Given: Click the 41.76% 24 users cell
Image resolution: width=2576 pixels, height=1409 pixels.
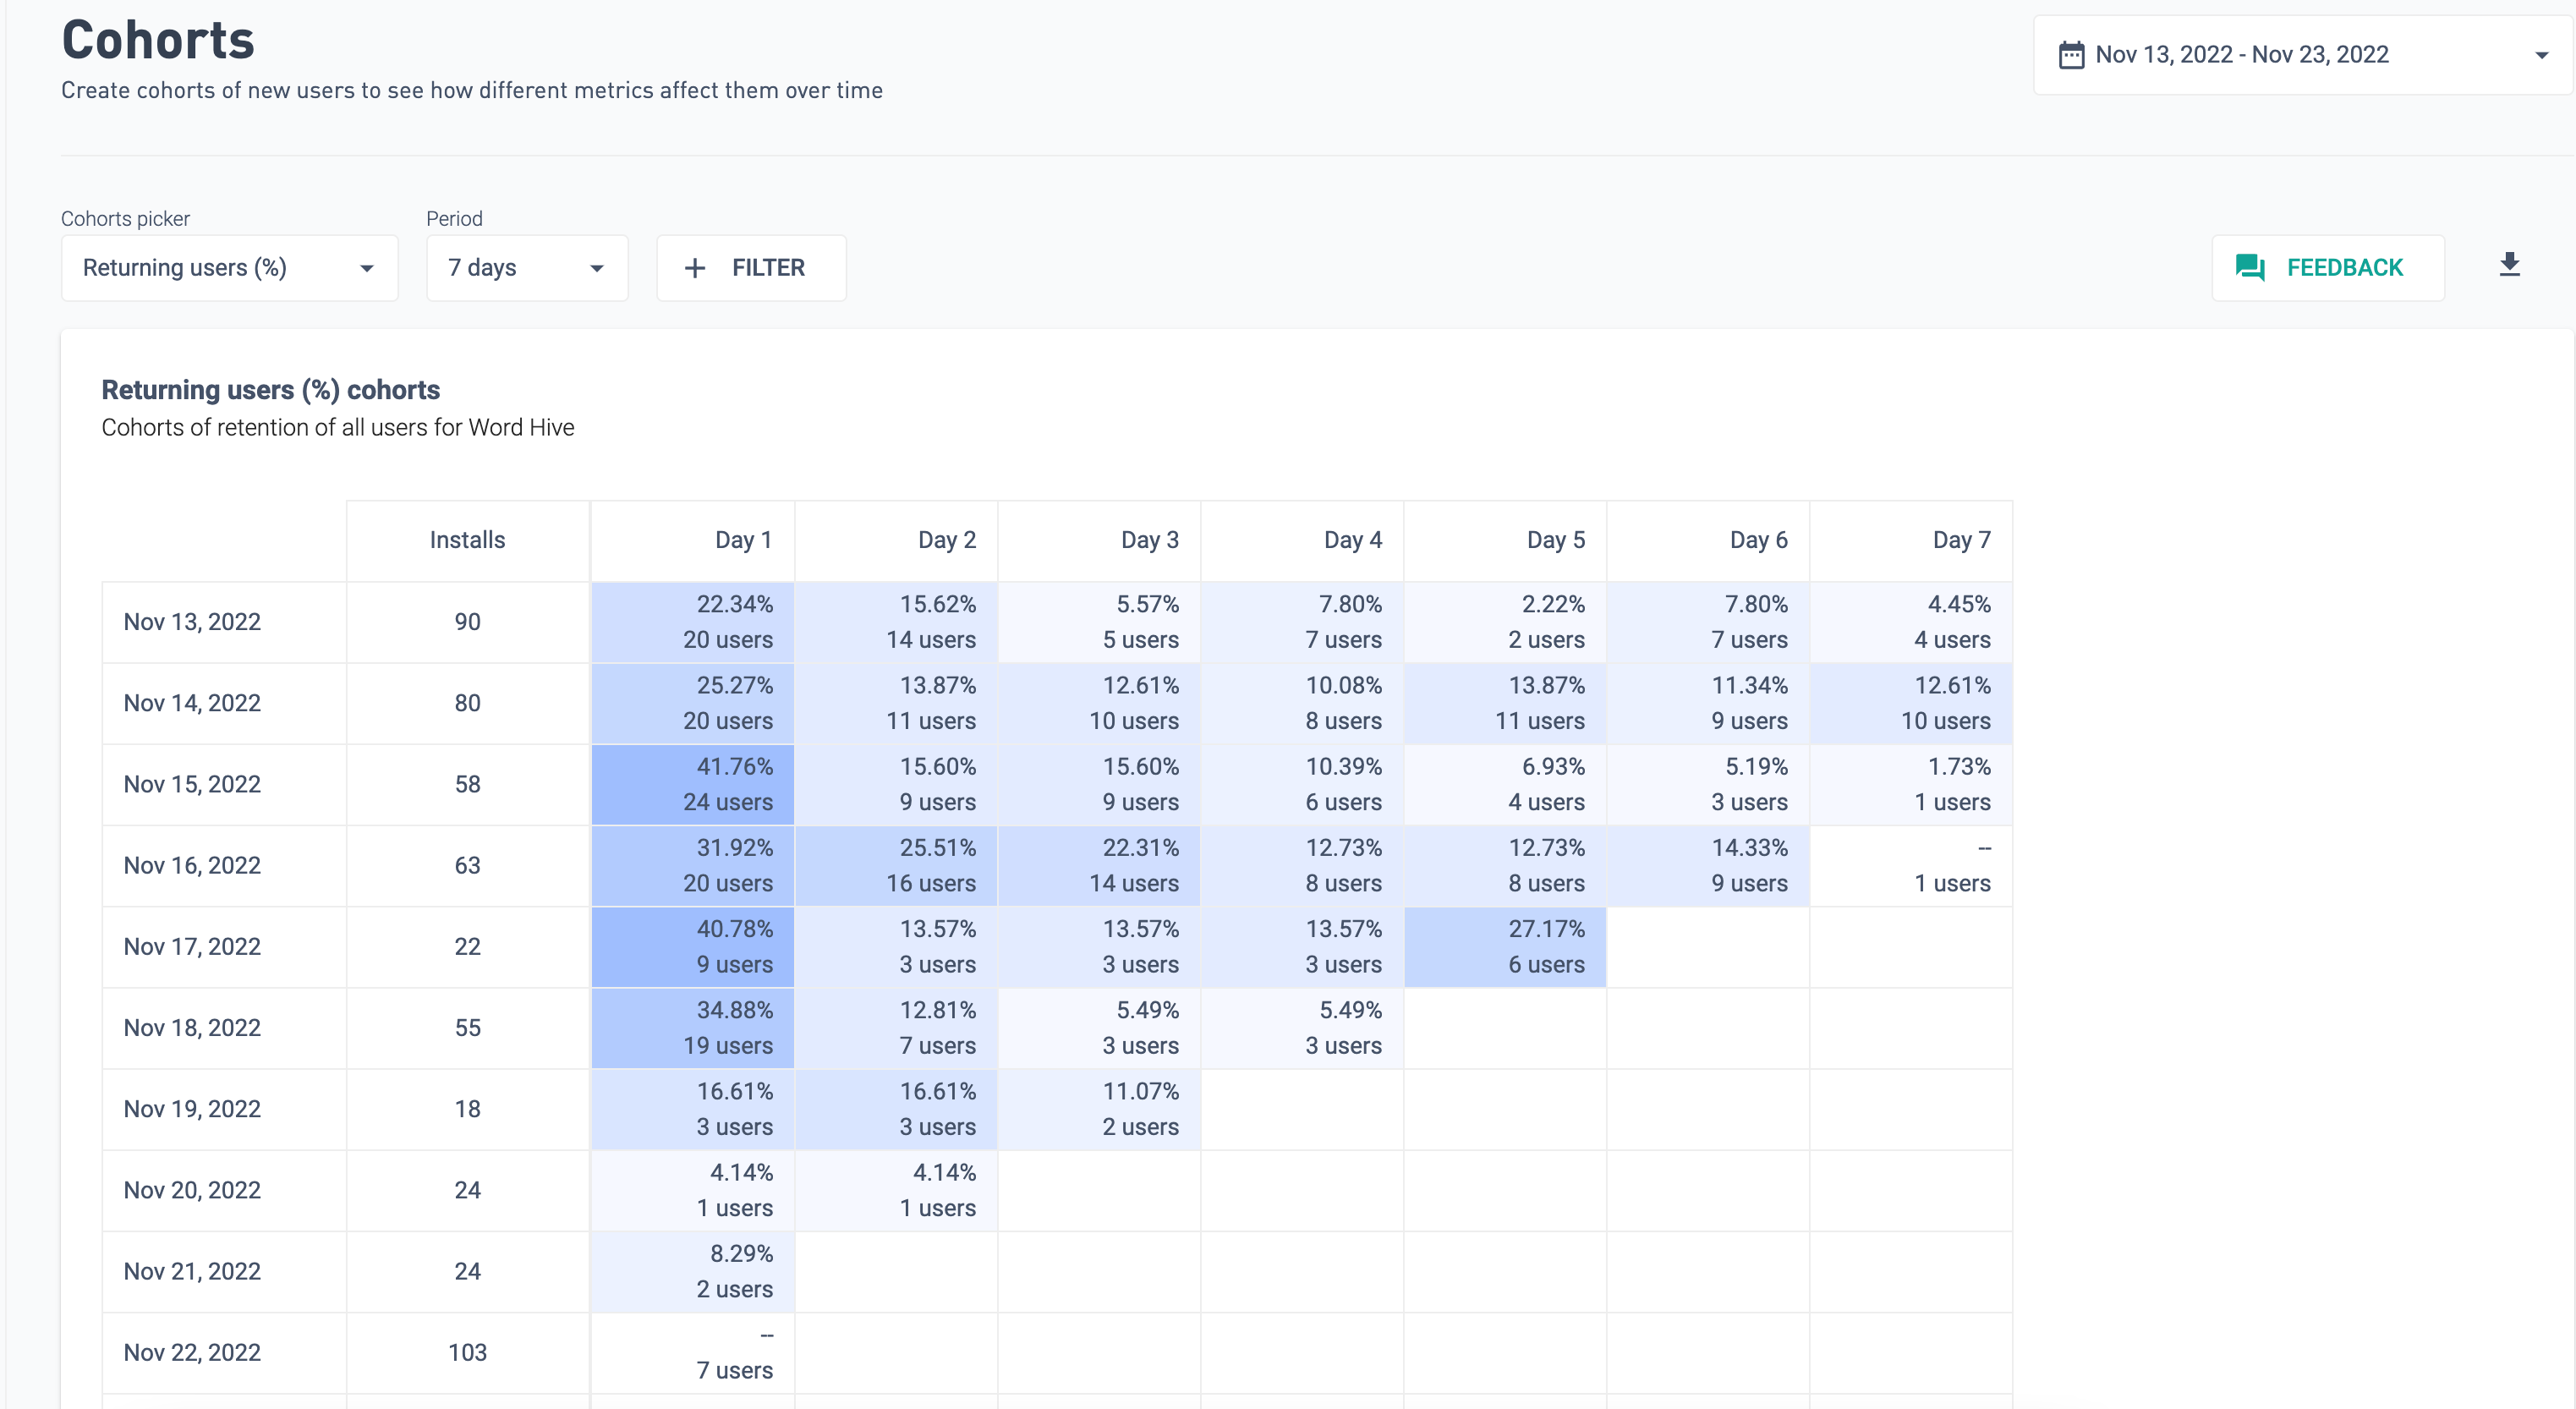Looking at the screenshot, I should 693,784.
